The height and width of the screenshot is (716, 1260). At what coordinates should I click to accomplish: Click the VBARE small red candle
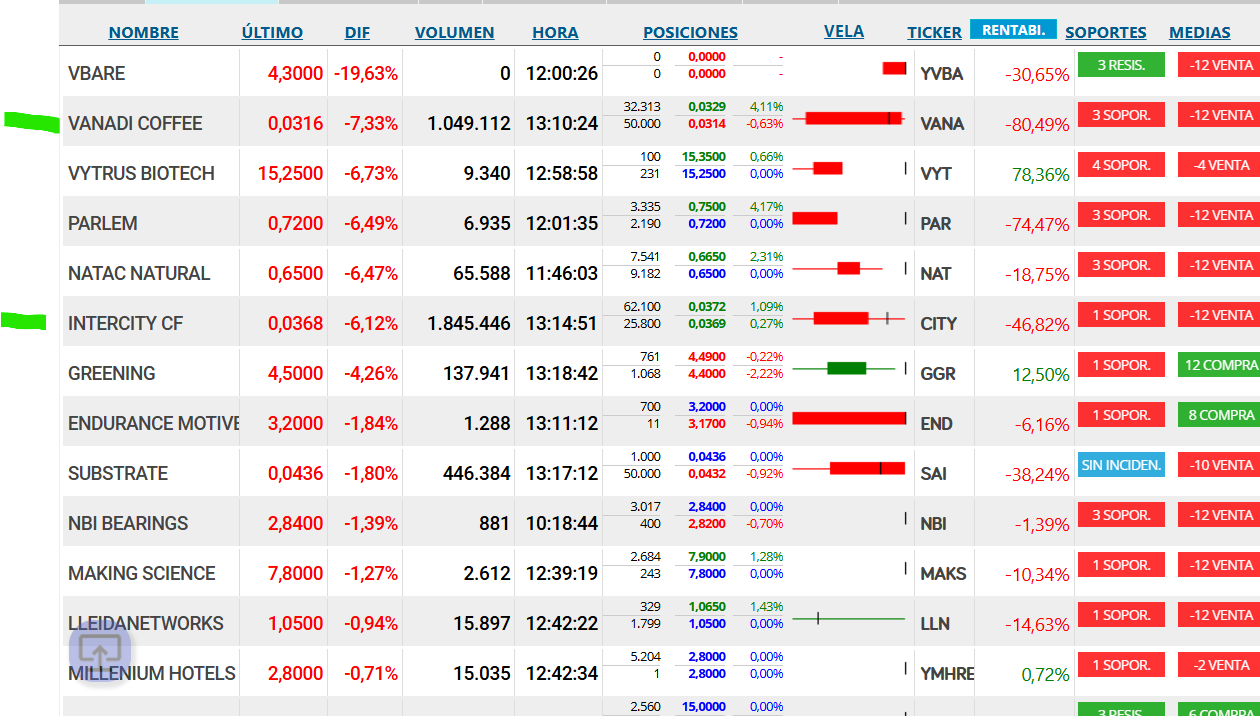[894, 68]
